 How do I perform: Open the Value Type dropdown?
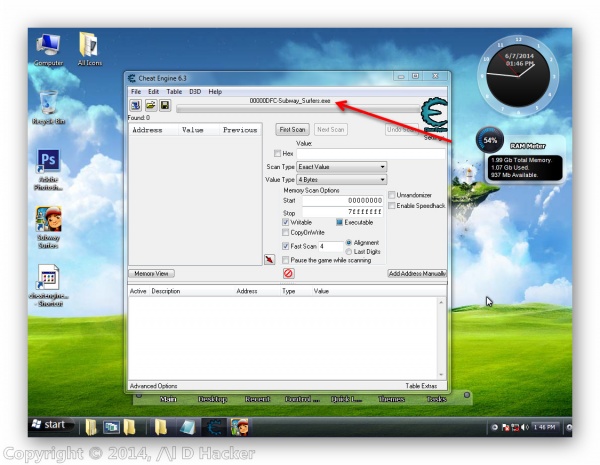point(342,179)
